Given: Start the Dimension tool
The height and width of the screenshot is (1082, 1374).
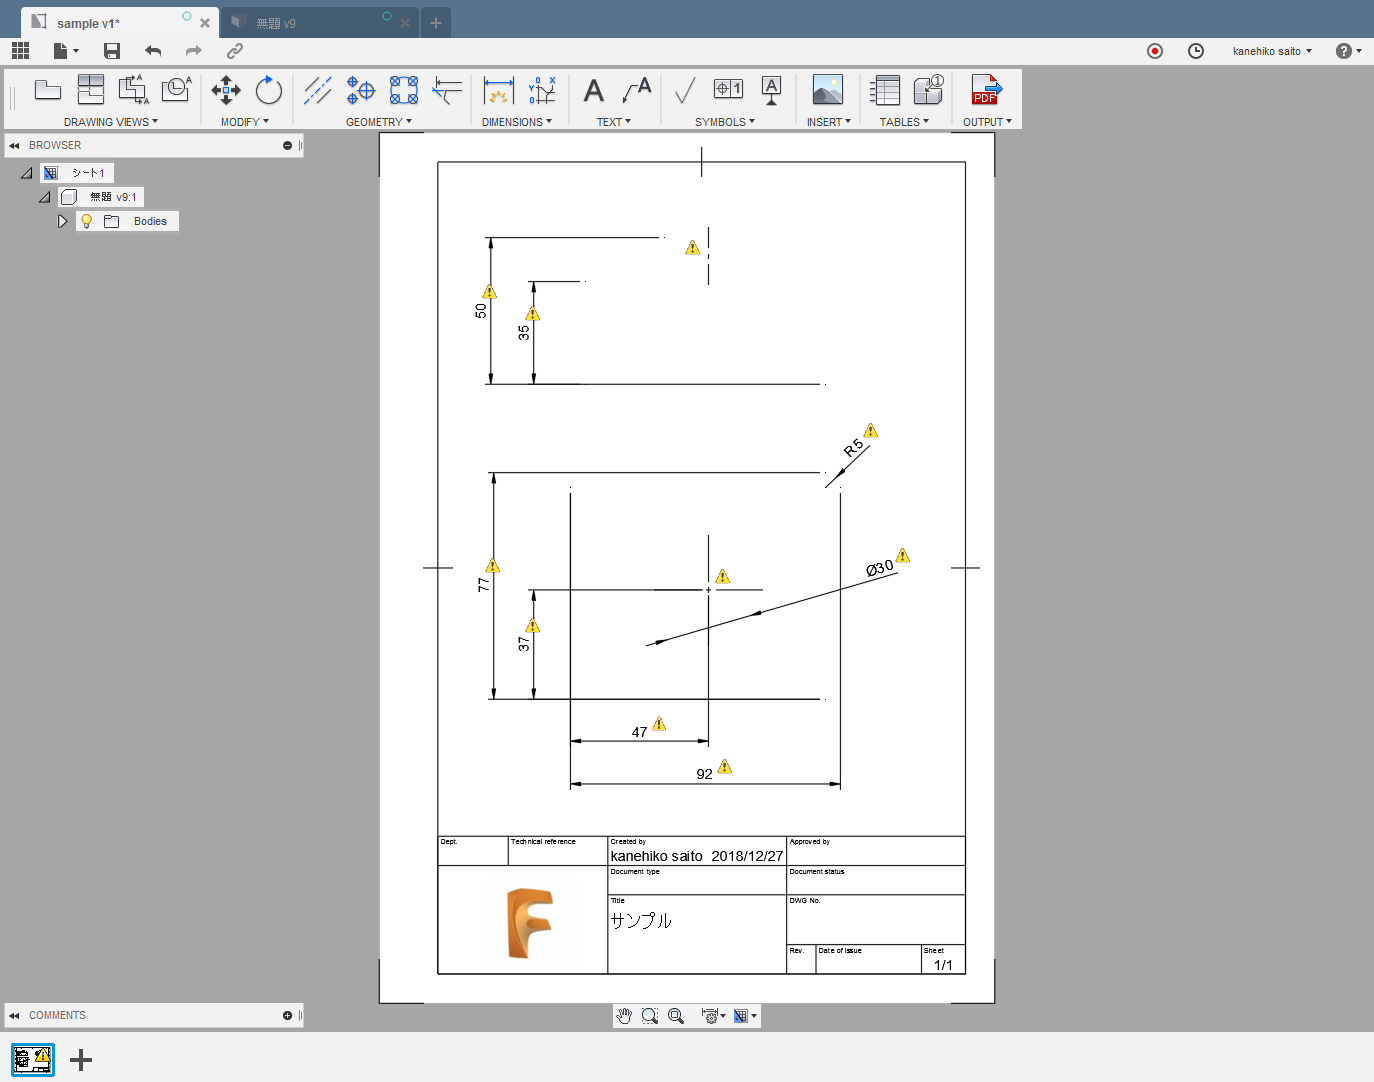Looking at the screenshot, I should (498, 90).
